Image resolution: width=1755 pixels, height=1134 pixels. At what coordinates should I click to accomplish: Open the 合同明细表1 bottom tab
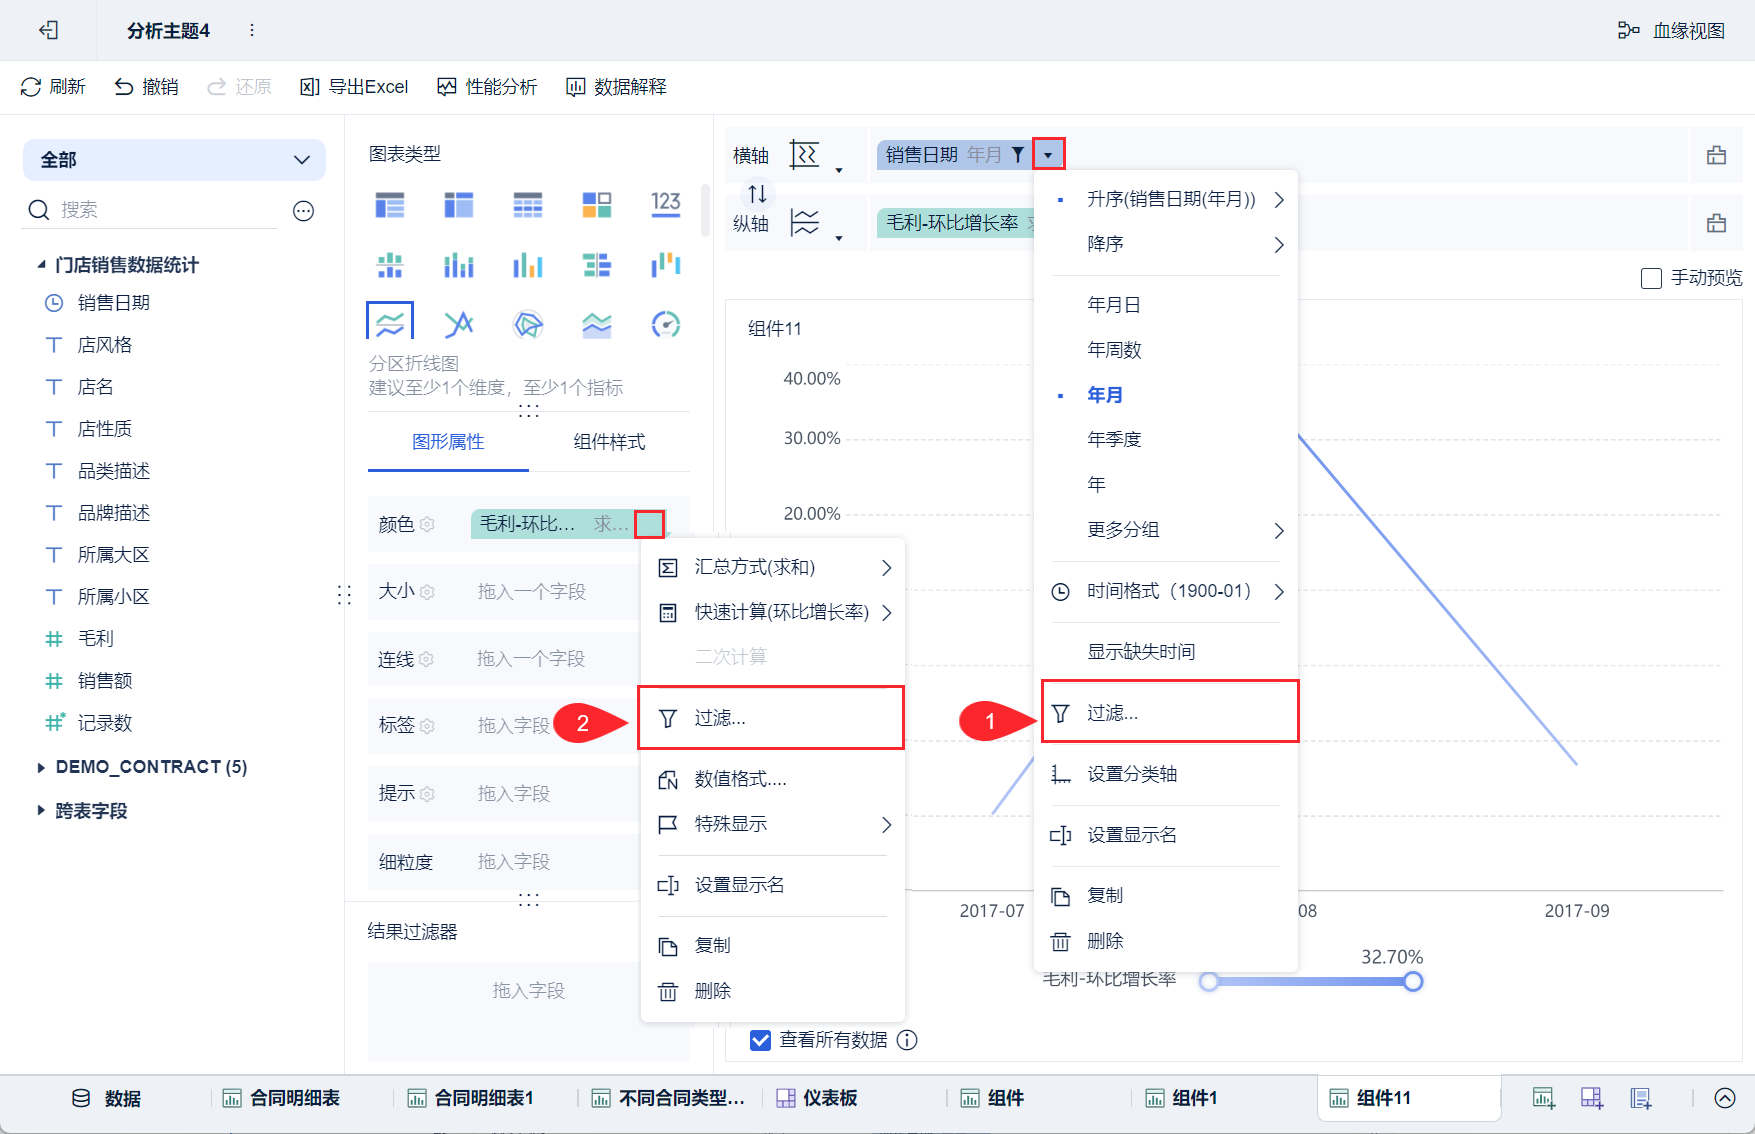[471, 1098]
